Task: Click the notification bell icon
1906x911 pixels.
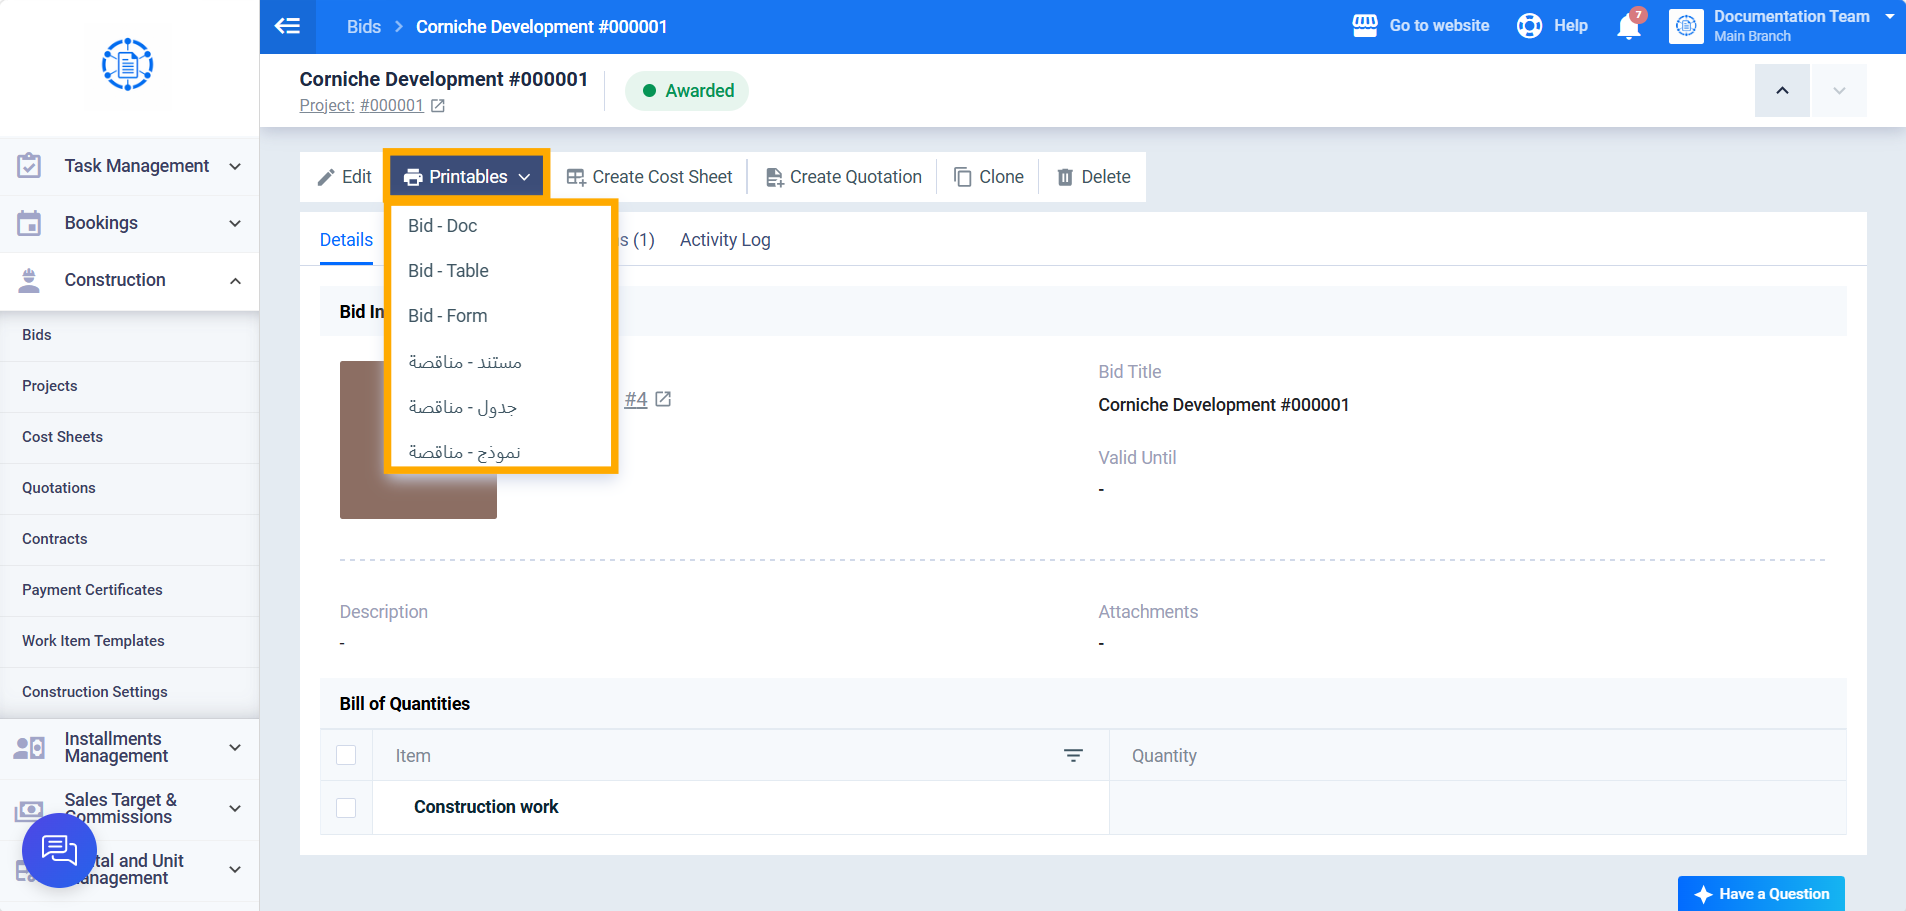Action: (x=1628, y=26)
